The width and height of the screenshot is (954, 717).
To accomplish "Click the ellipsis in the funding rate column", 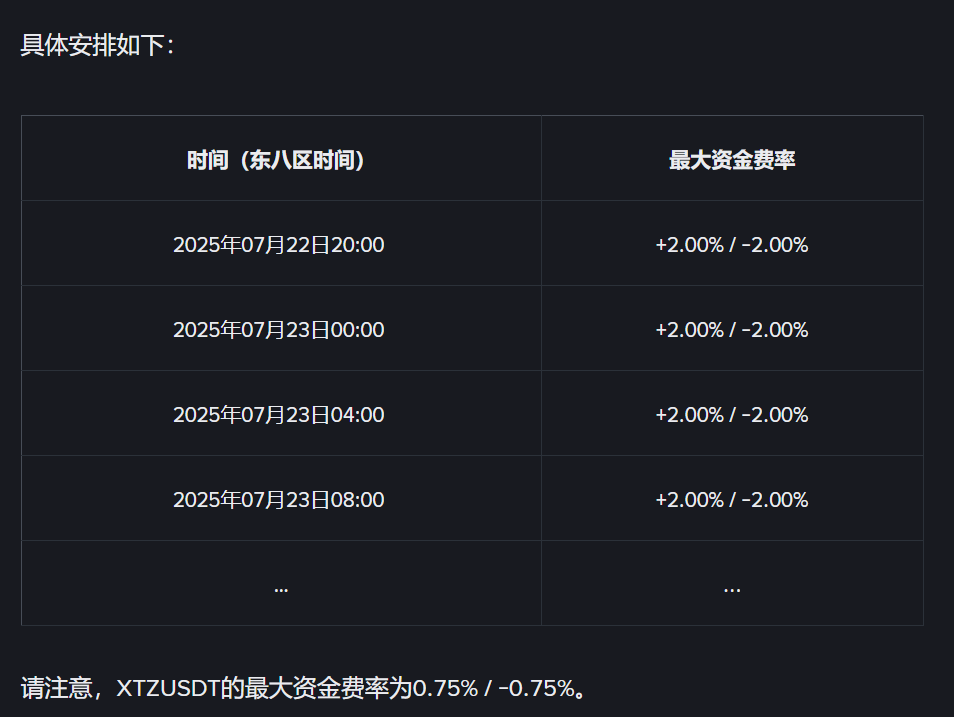I will [732, 587].
